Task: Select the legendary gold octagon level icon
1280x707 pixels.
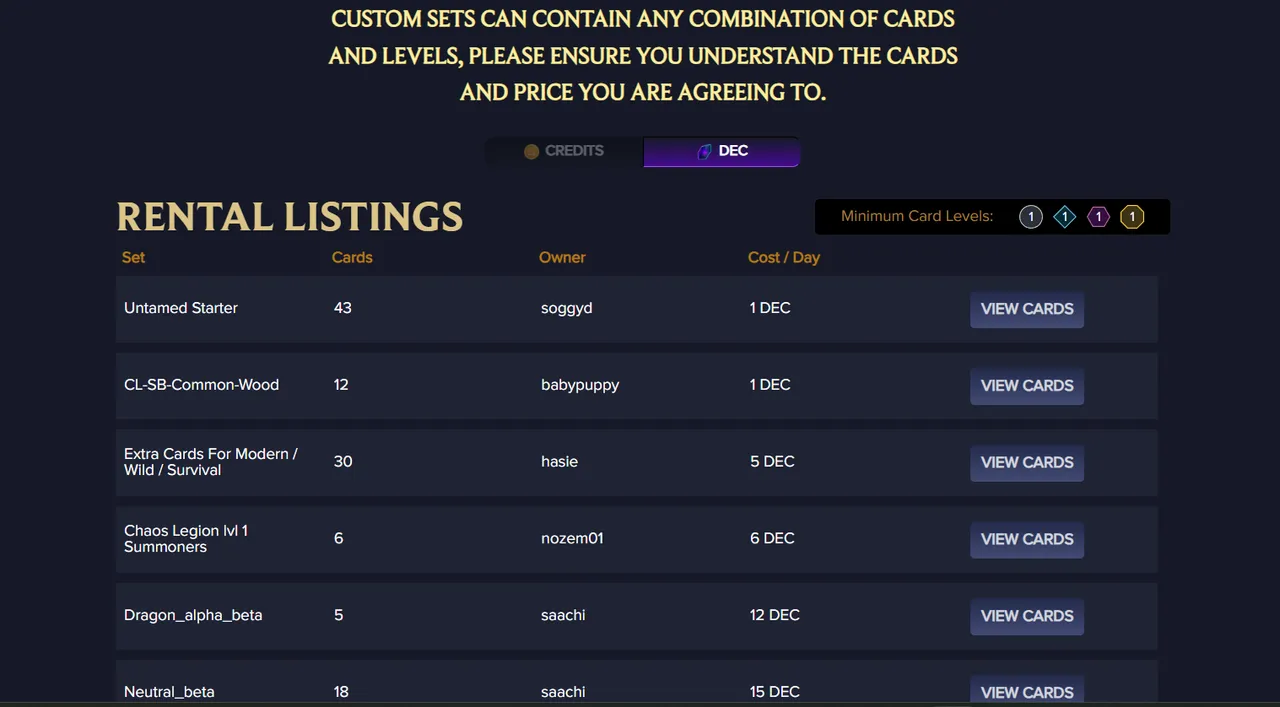Action: tap(1132, 217)
